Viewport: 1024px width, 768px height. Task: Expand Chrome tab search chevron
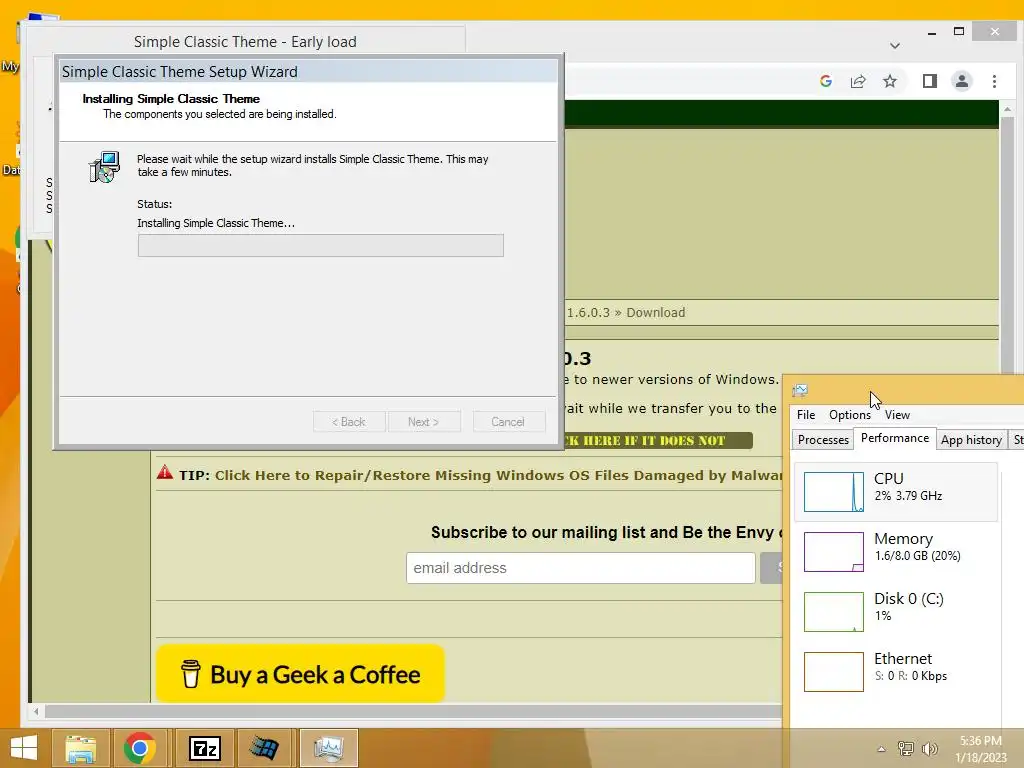pos(895,45)
